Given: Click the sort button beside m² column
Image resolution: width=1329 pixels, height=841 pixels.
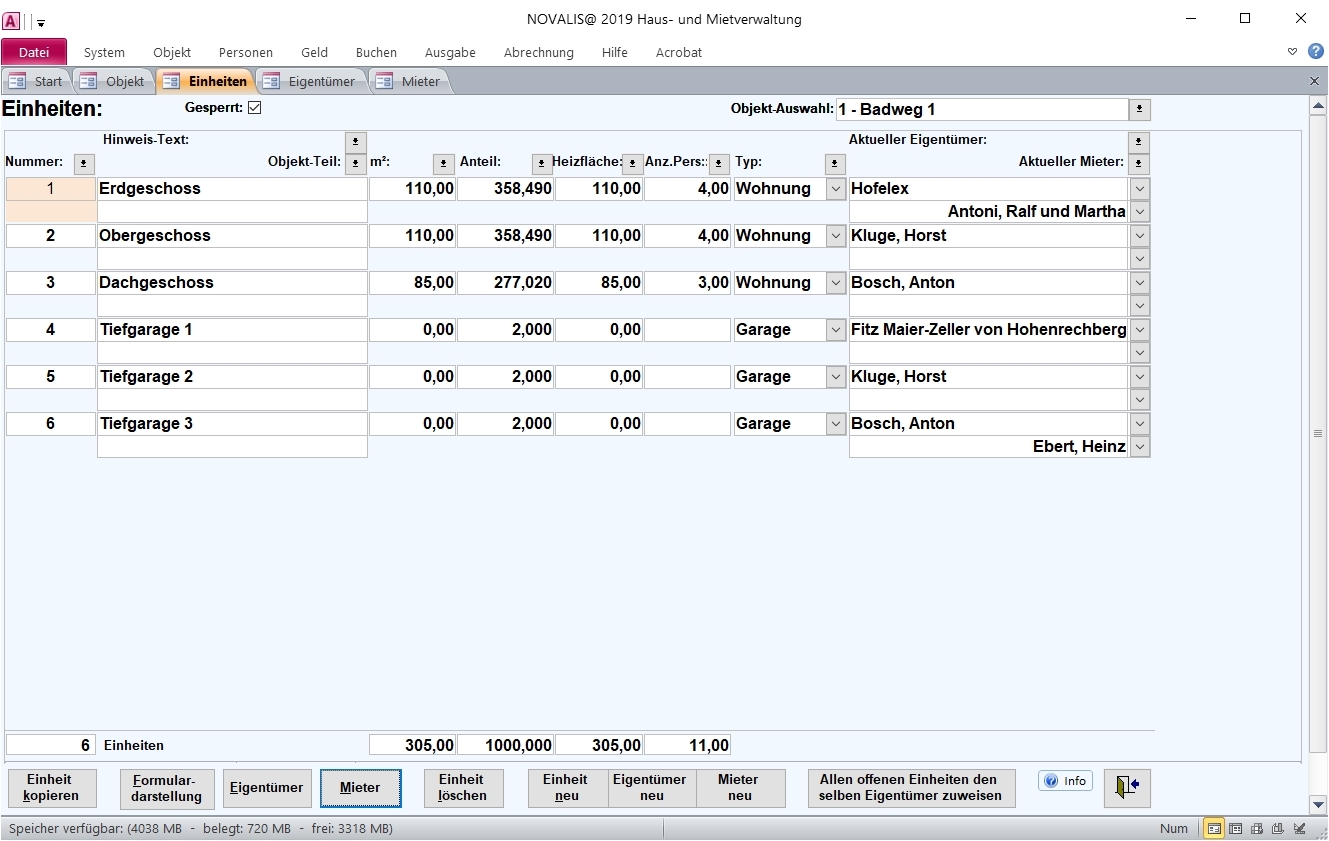Looking at the screenshot, I should click(443, 163).
